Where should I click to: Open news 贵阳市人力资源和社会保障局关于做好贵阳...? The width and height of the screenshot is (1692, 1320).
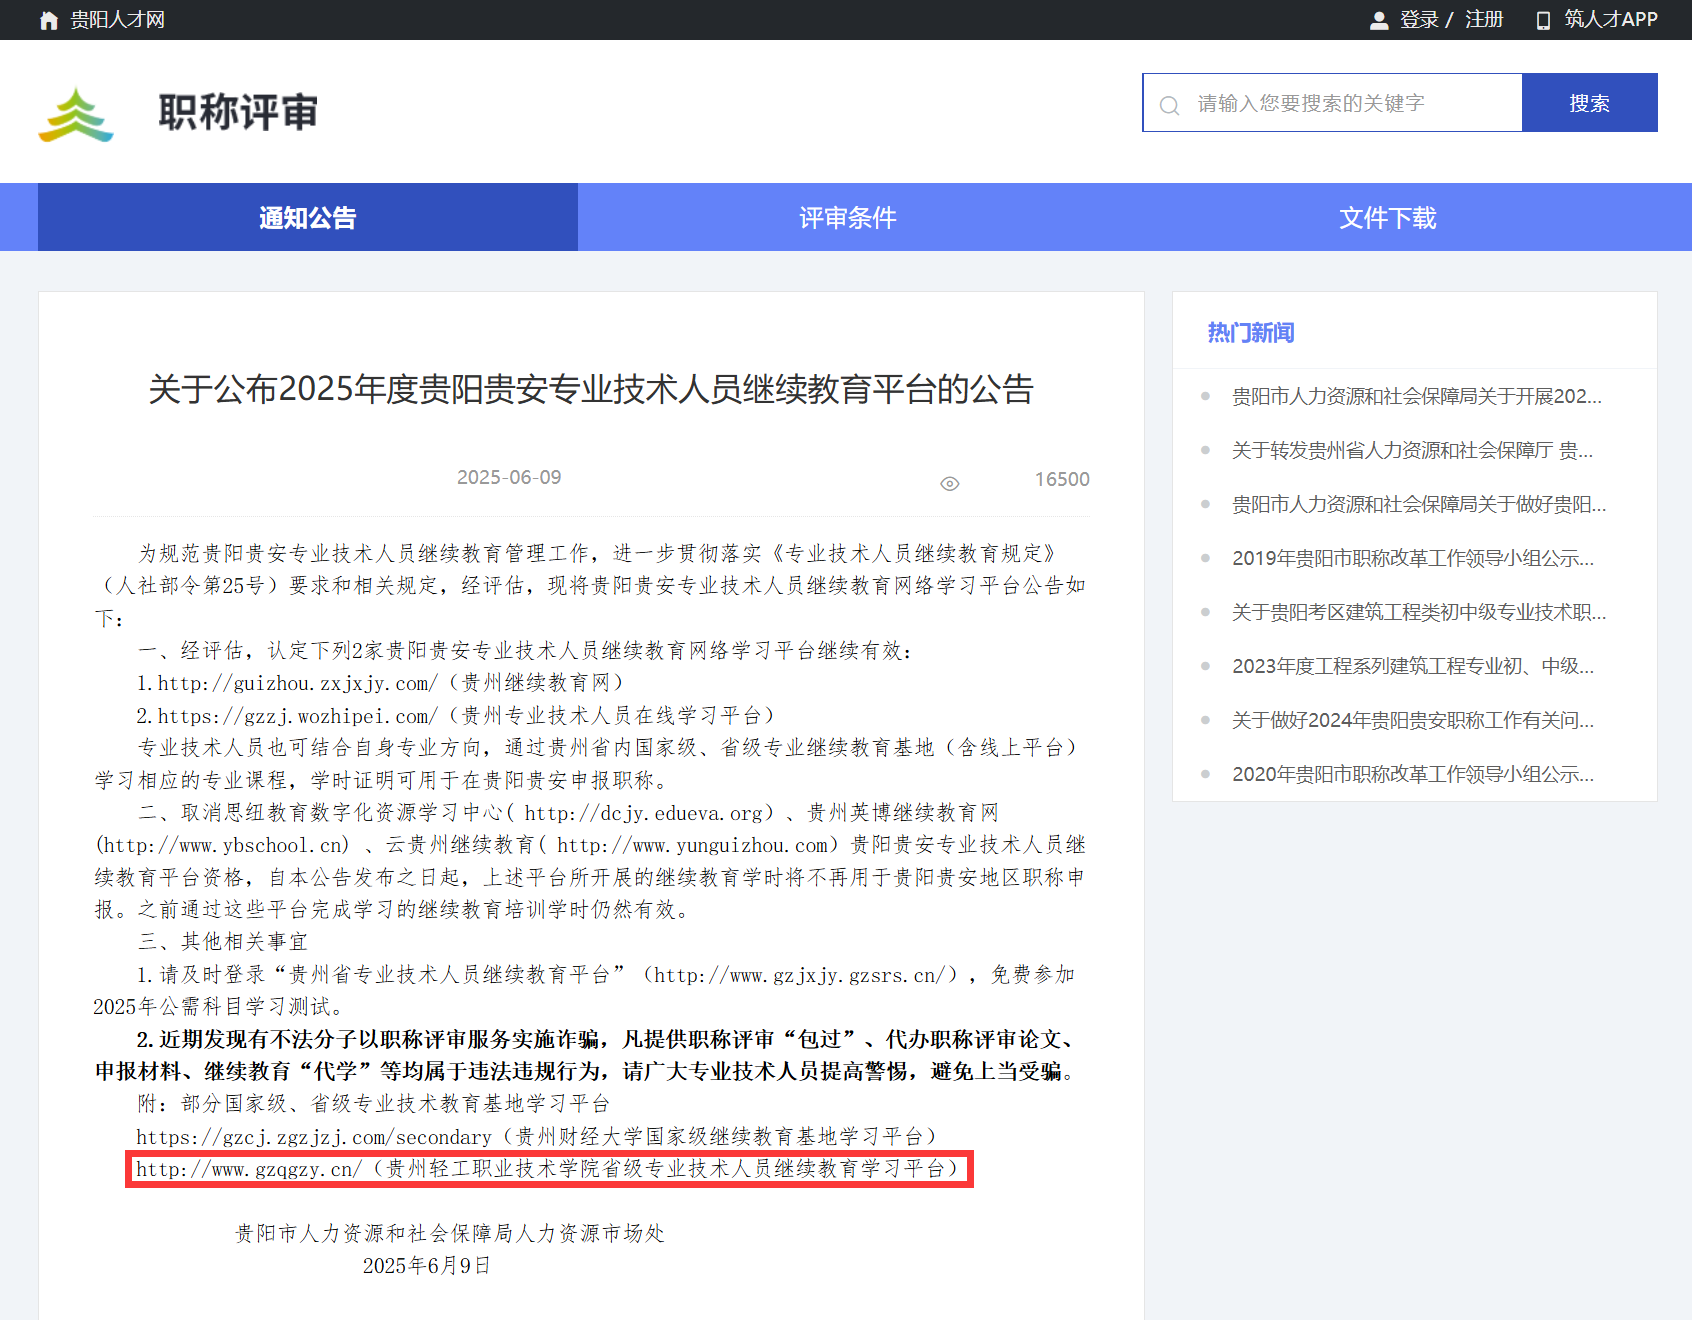(x=1419, y=504)
